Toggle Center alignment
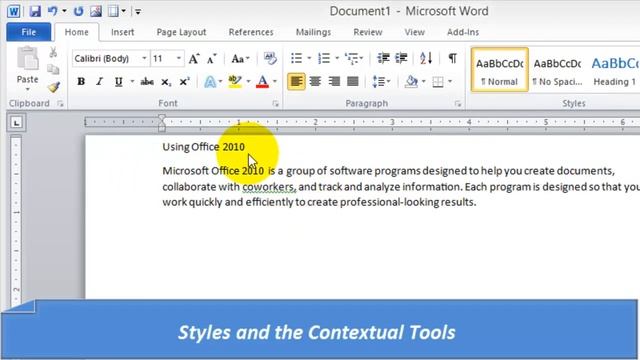640x360 pixels. point(315,82)
